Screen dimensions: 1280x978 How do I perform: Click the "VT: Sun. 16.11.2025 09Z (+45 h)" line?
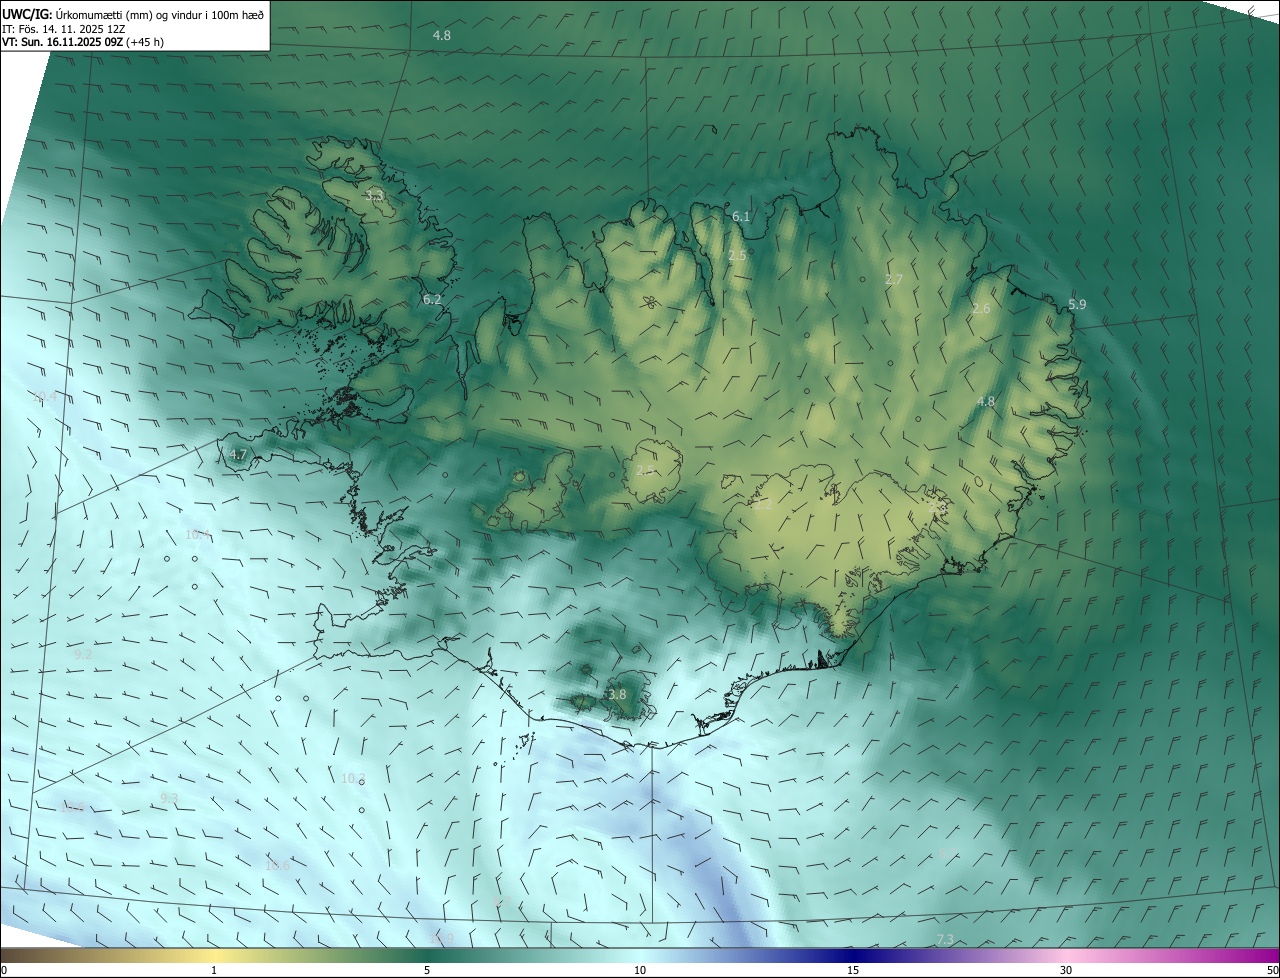point(83,42)
